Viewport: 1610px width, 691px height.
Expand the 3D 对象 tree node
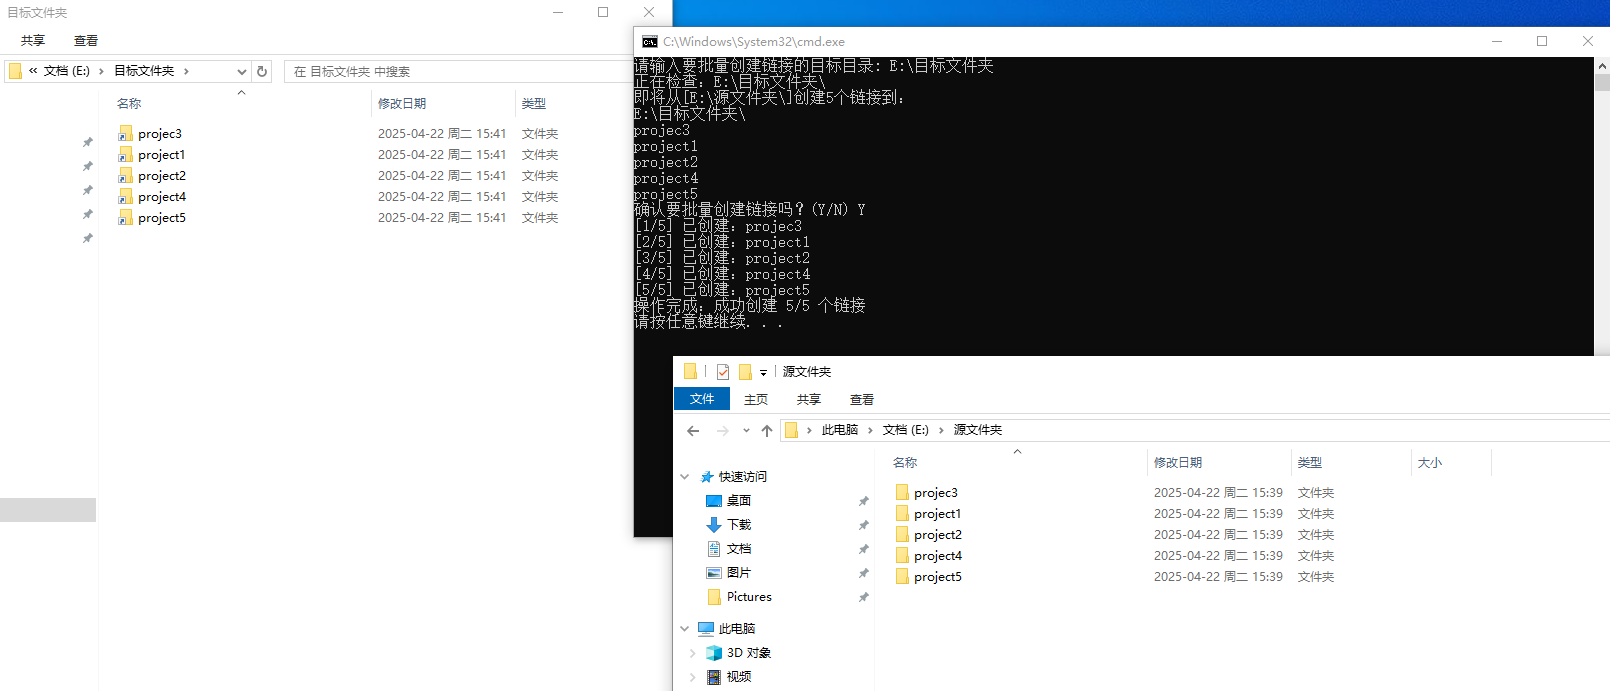692,653
